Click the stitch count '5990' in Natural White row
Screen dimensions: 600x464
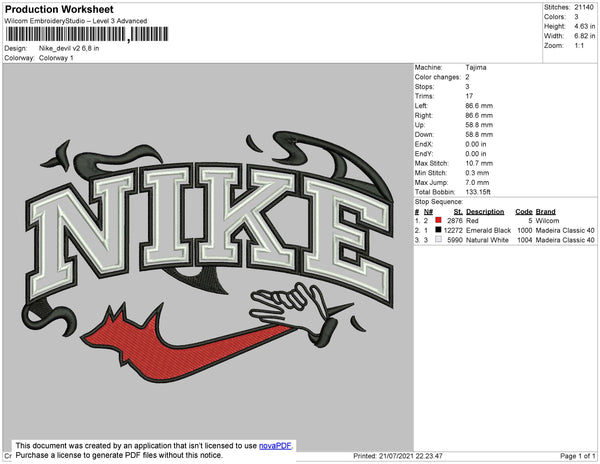455,240
